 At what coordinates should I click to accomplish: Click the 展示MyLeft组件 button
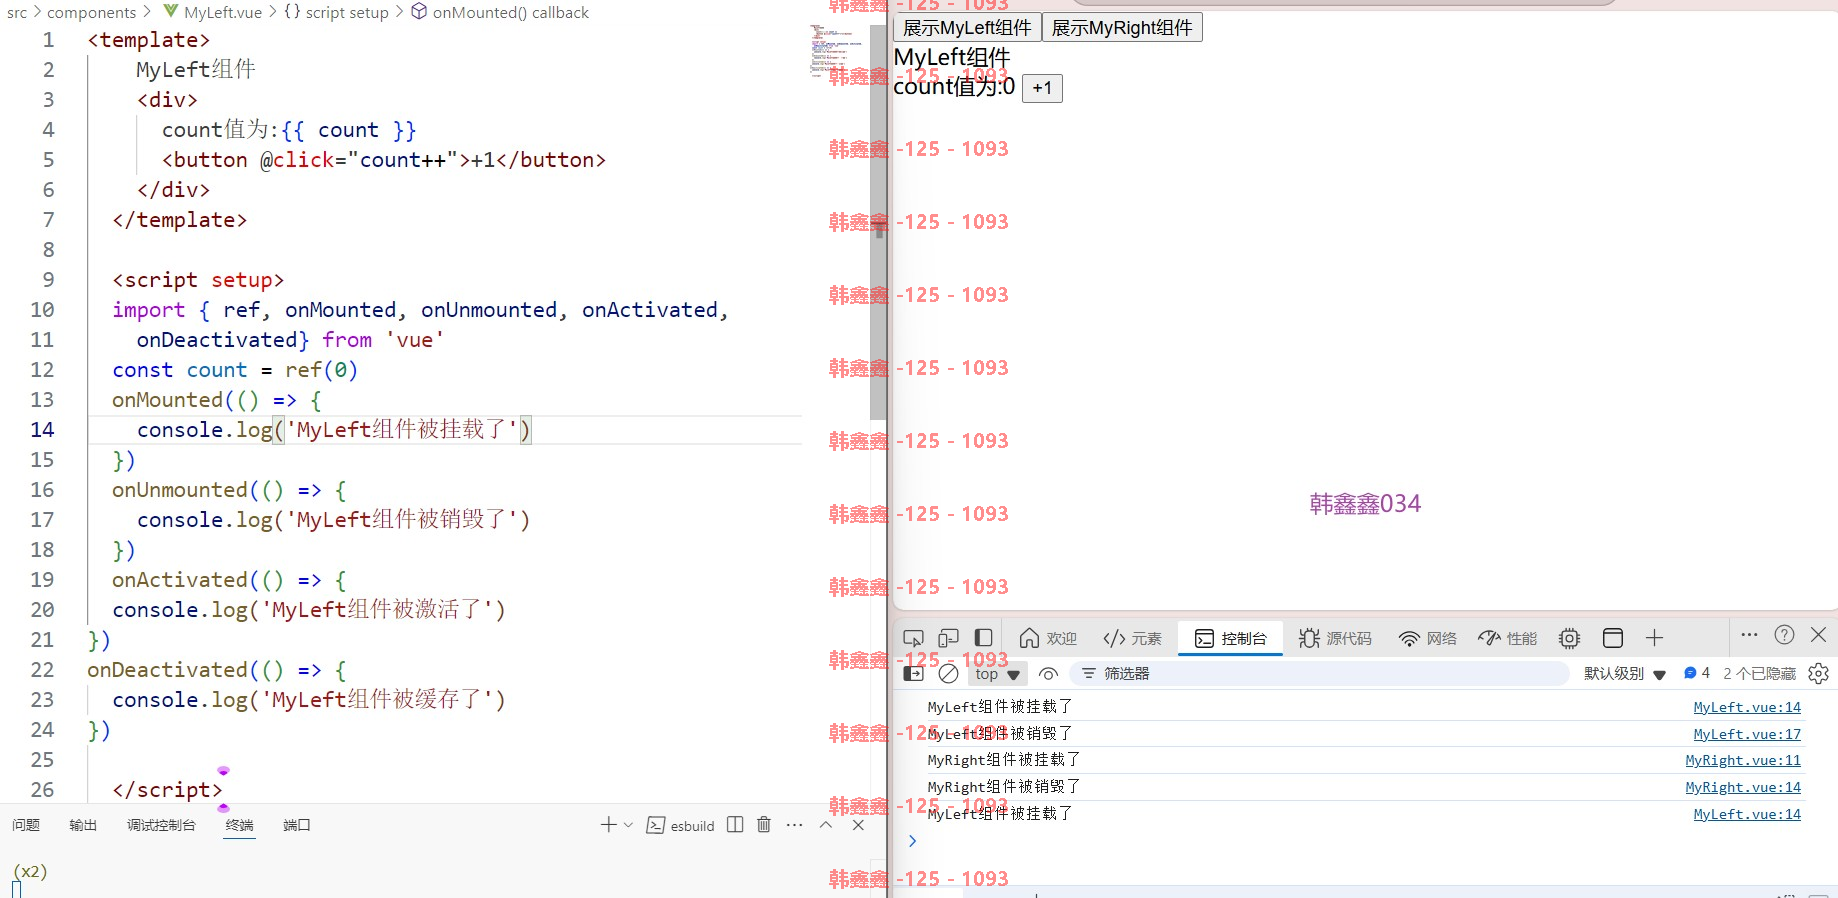click(967, 28)
